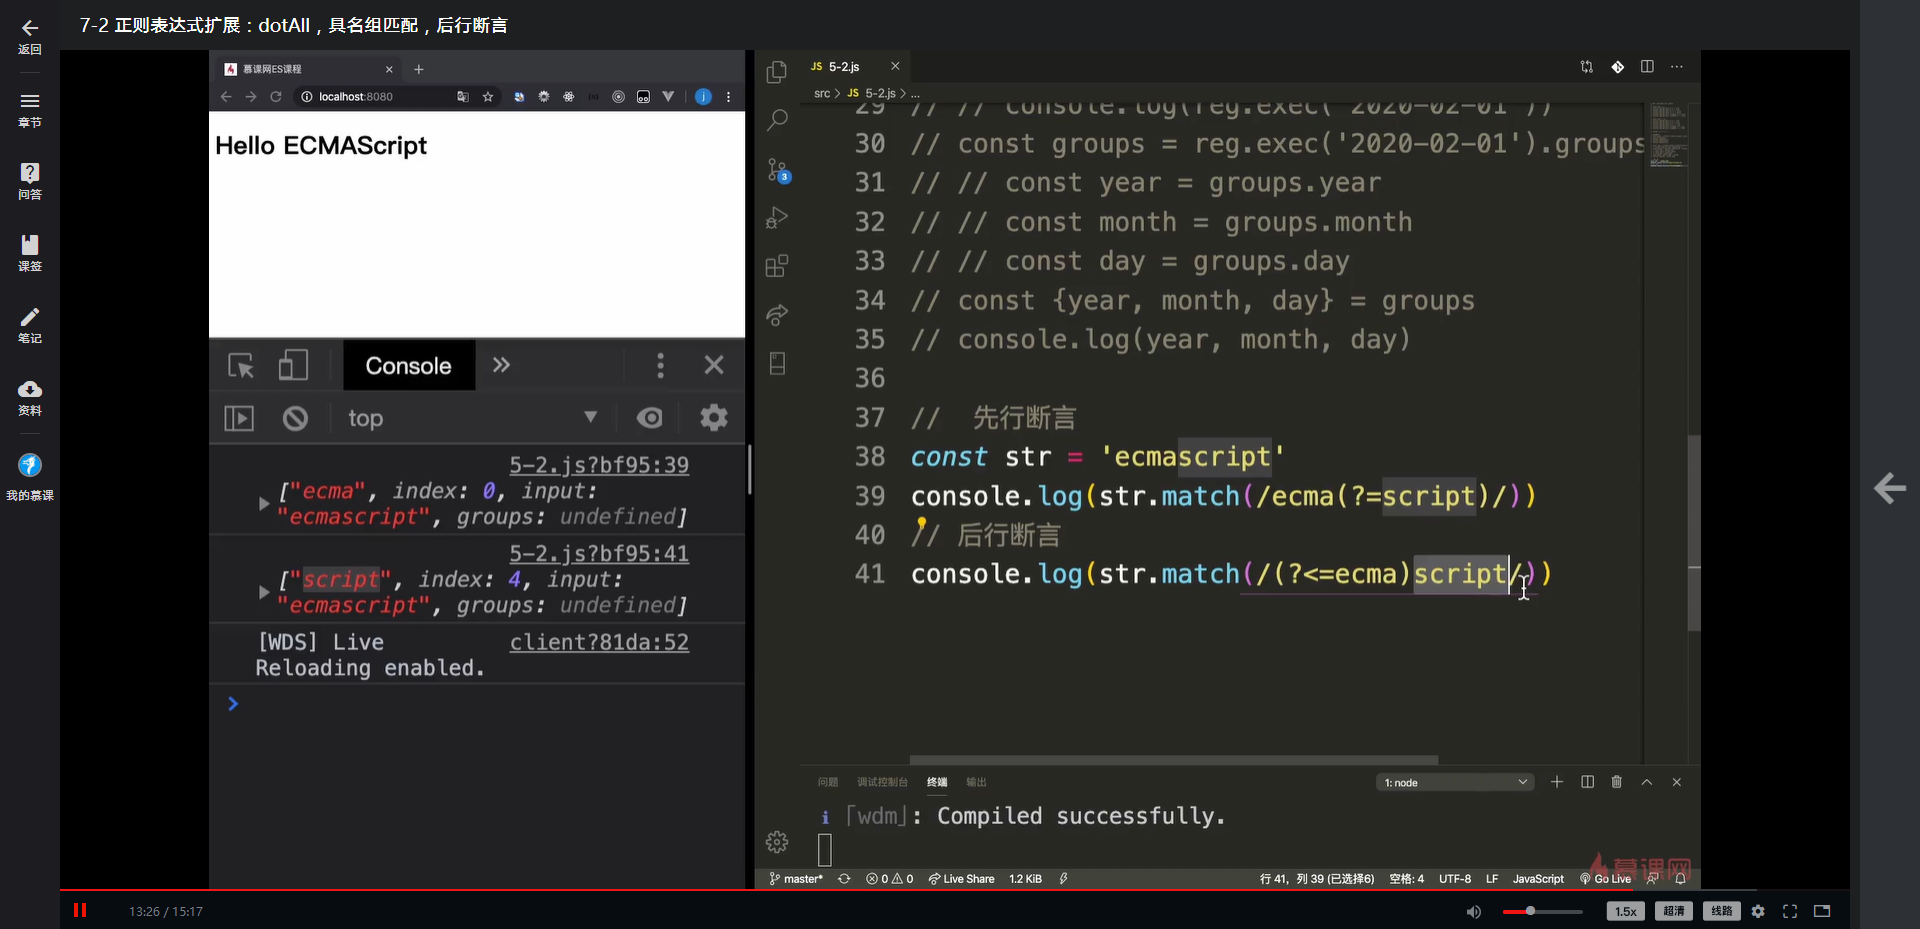Open the Source Control view
This screenshot has width=1920, height=929.
pos(778,169)
